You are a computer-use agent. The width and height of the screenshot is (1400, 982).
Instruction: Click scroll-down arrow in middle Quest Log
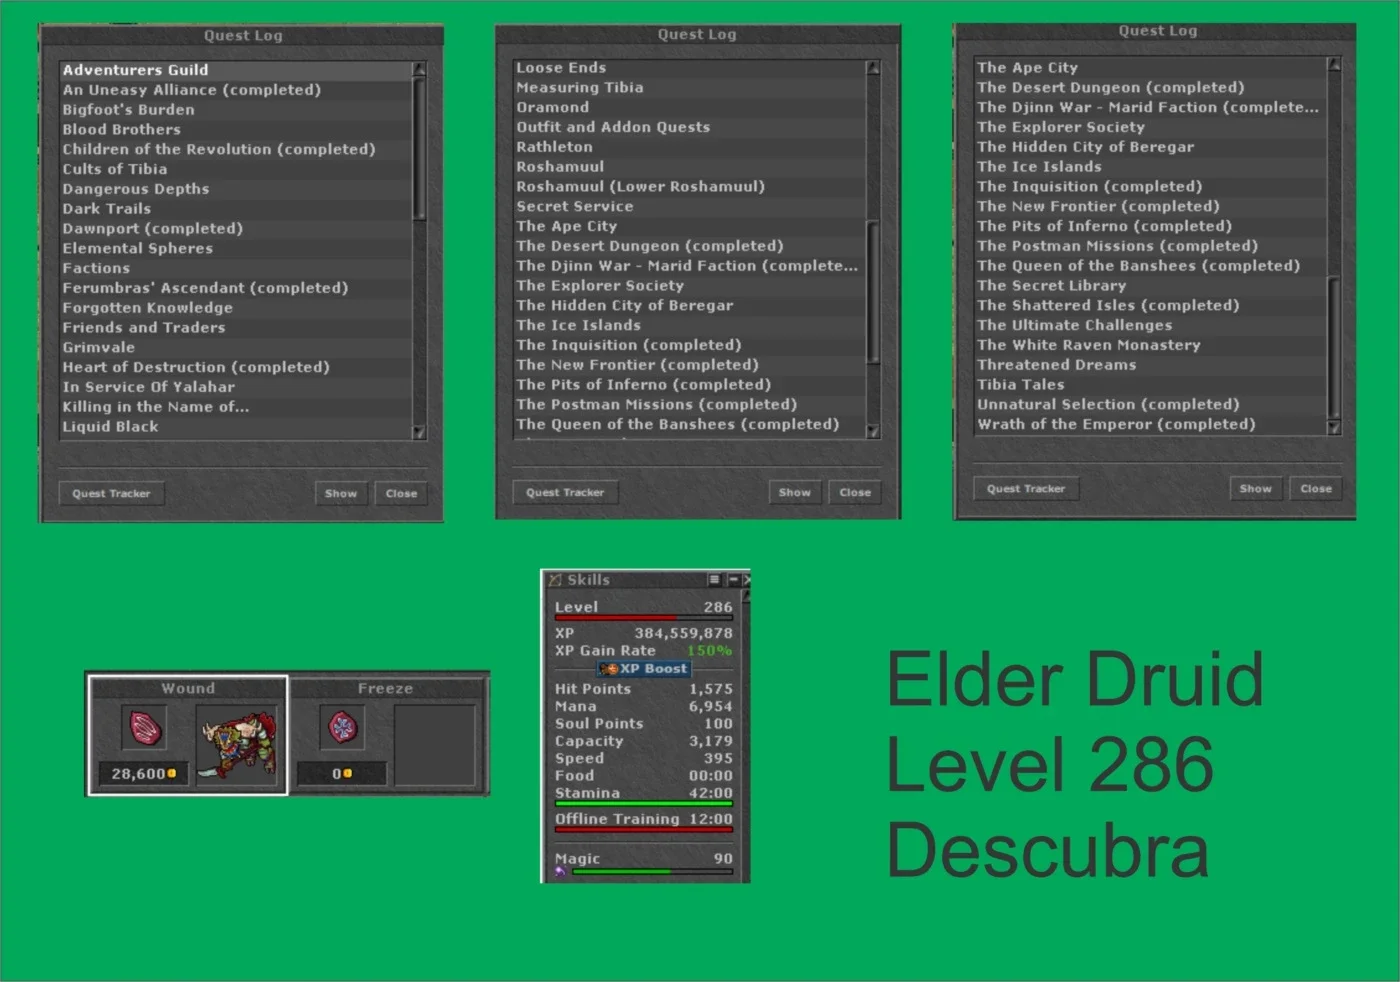coord(873,431)
